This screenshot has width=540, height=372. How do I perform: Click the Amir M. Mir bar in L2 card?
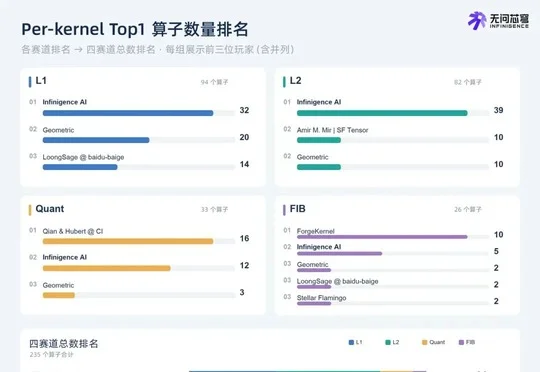319,140
